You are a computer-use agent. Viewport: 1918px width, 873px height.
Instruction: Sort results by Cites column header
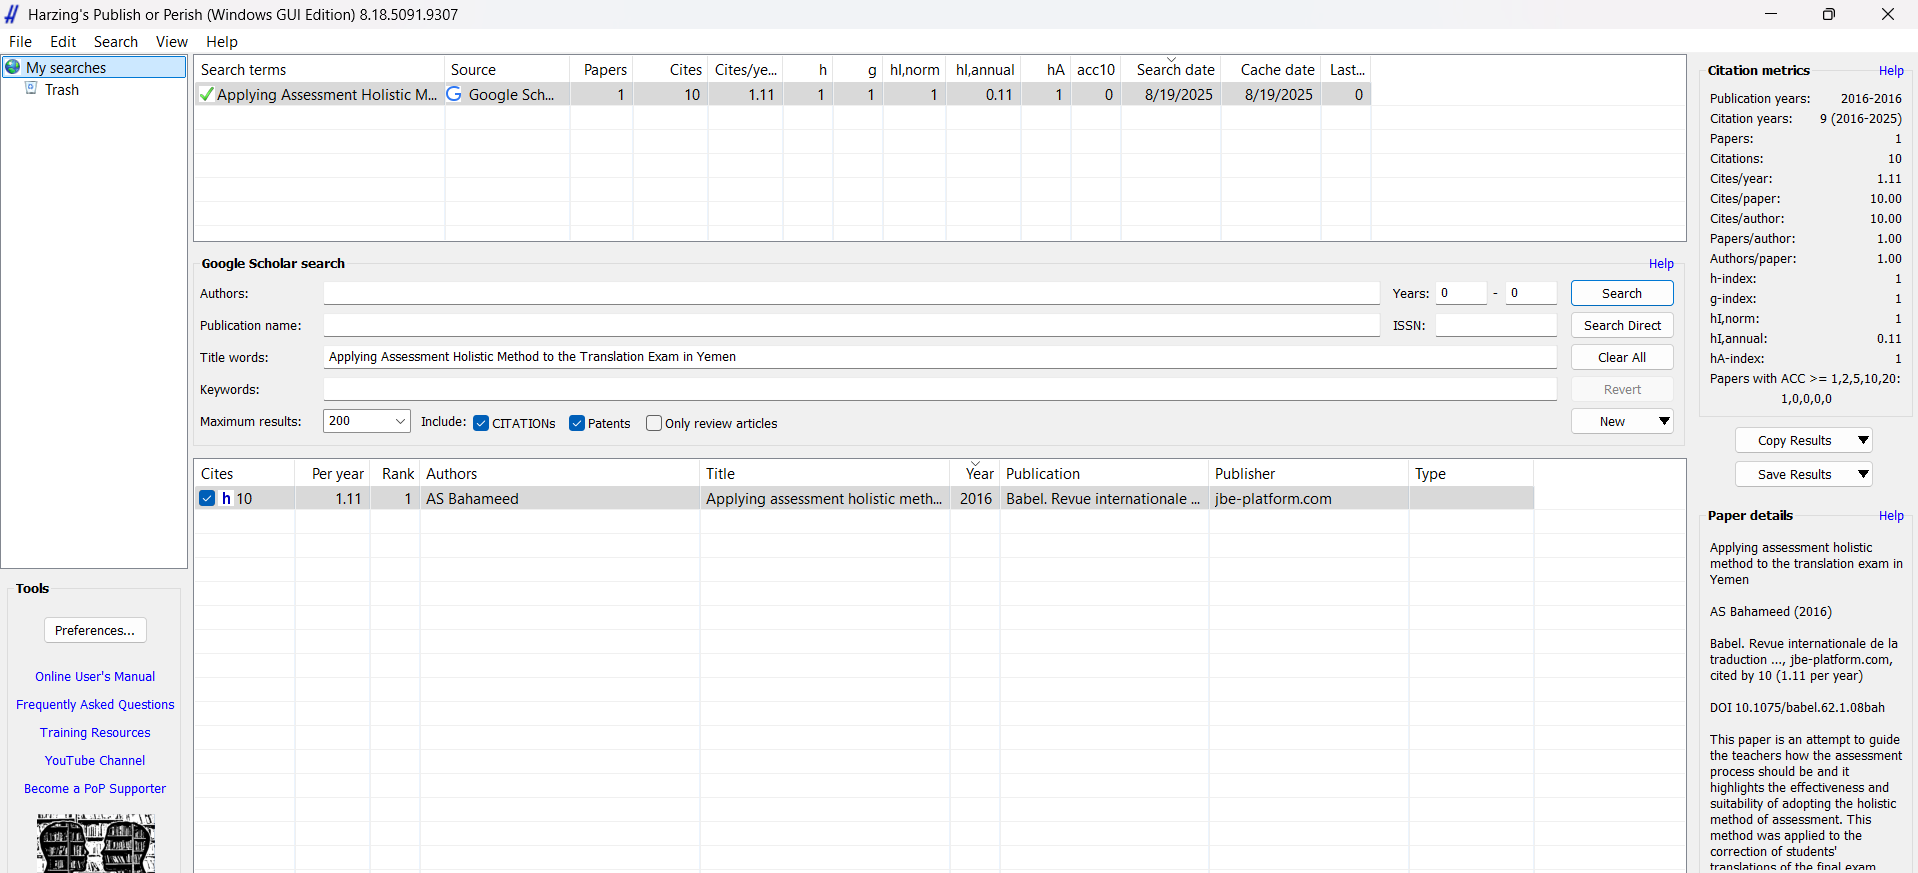pyautogui.click(x=244, y=473)
